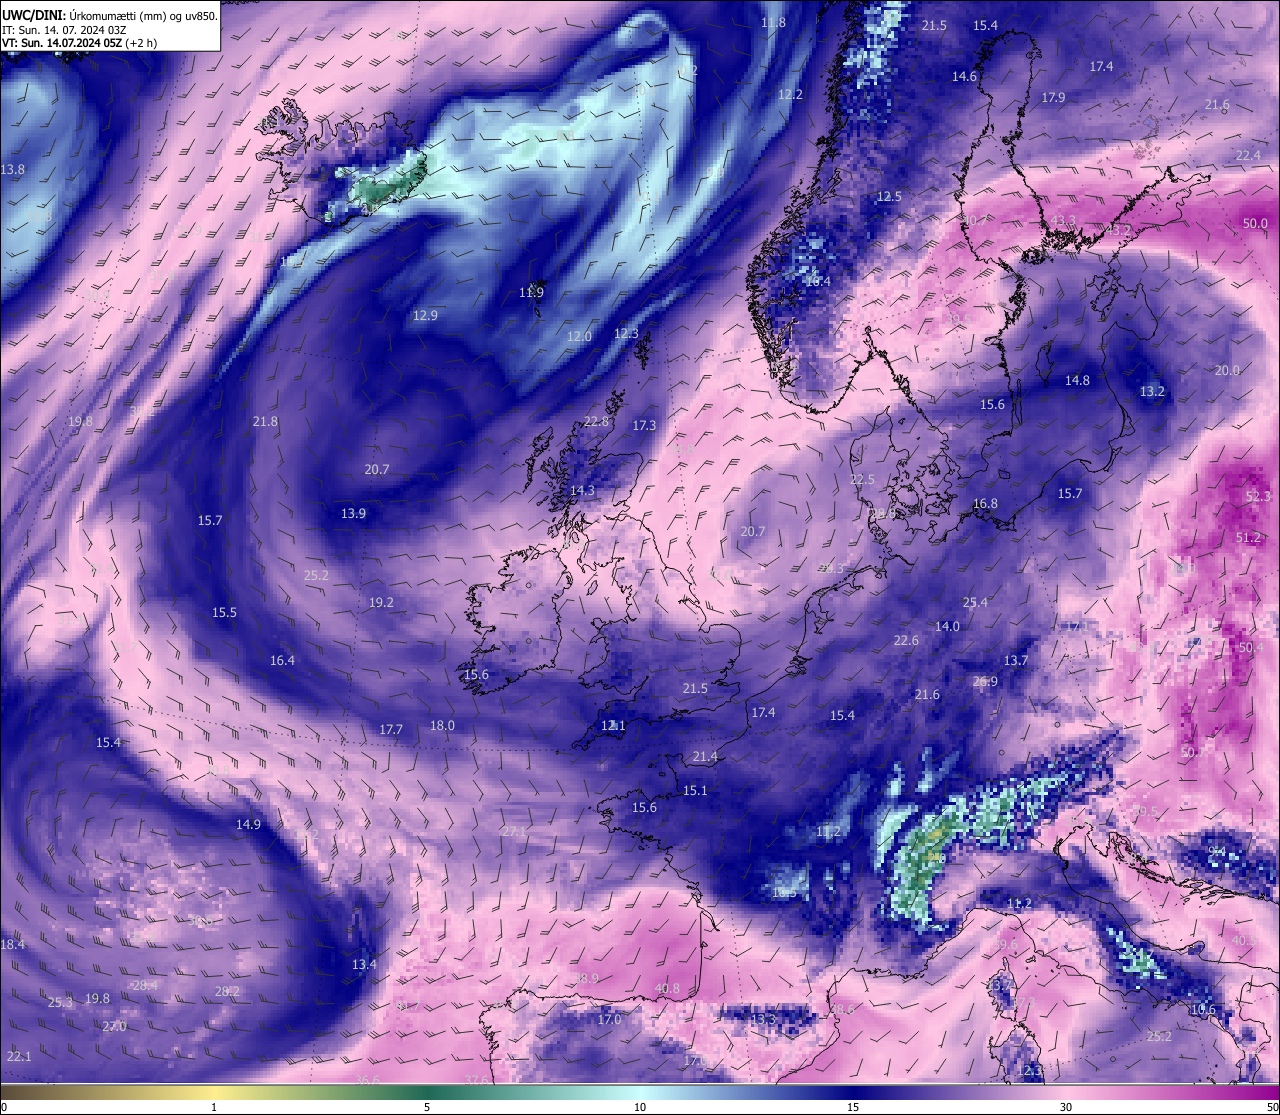
Task: Click the map value "13.4"
Action: (364, 965)
